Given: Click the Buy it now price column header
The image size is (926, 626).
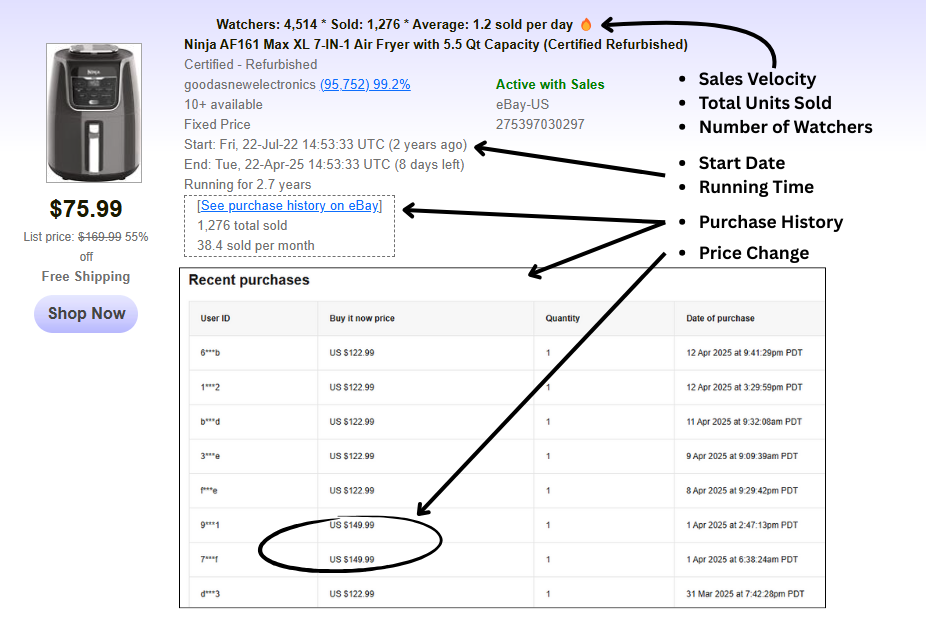Looking at the screenshot, I should coord(362,318).
